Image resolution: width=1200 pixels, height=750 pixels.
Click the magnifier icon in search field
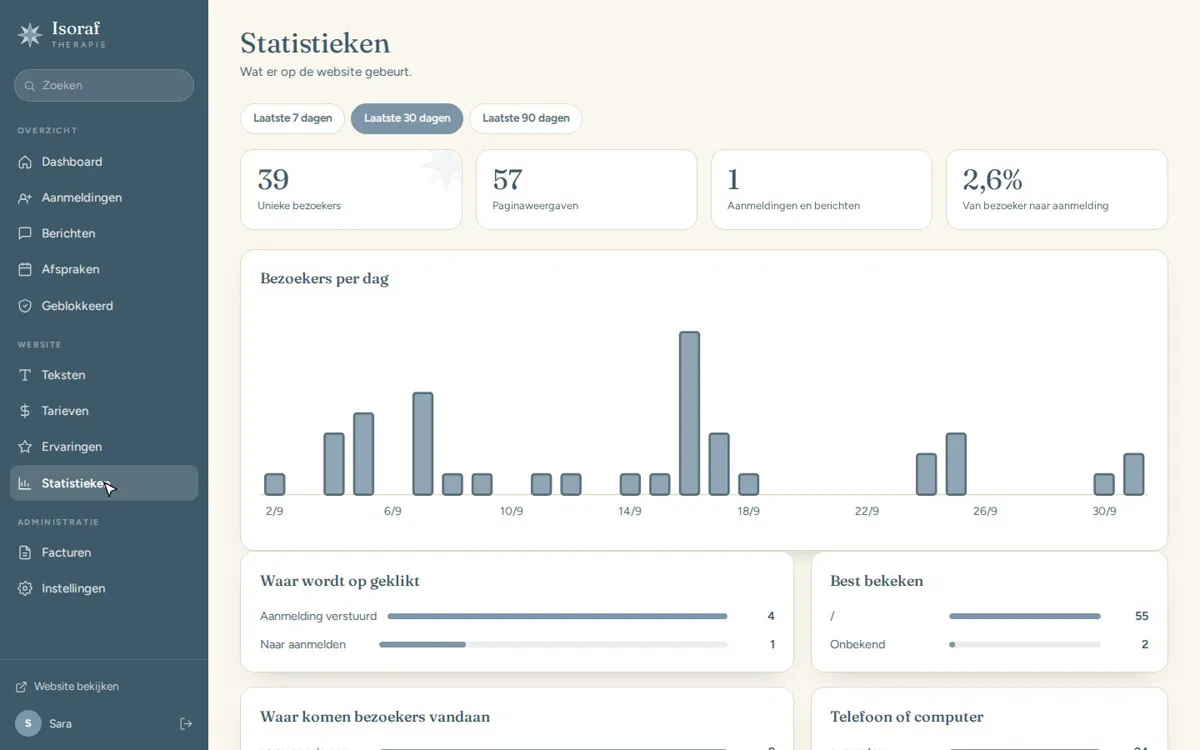tap(30, 86)
